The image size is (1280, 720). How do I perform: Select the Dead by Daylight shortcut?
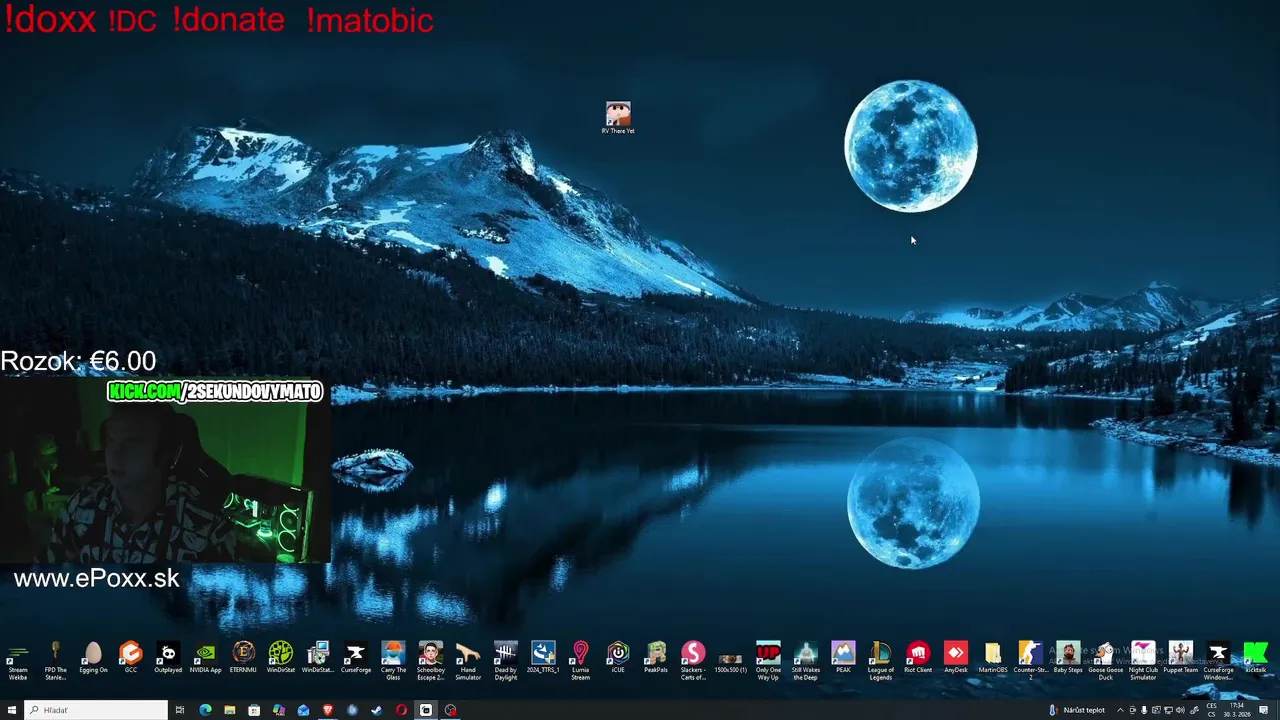point(506,661)
